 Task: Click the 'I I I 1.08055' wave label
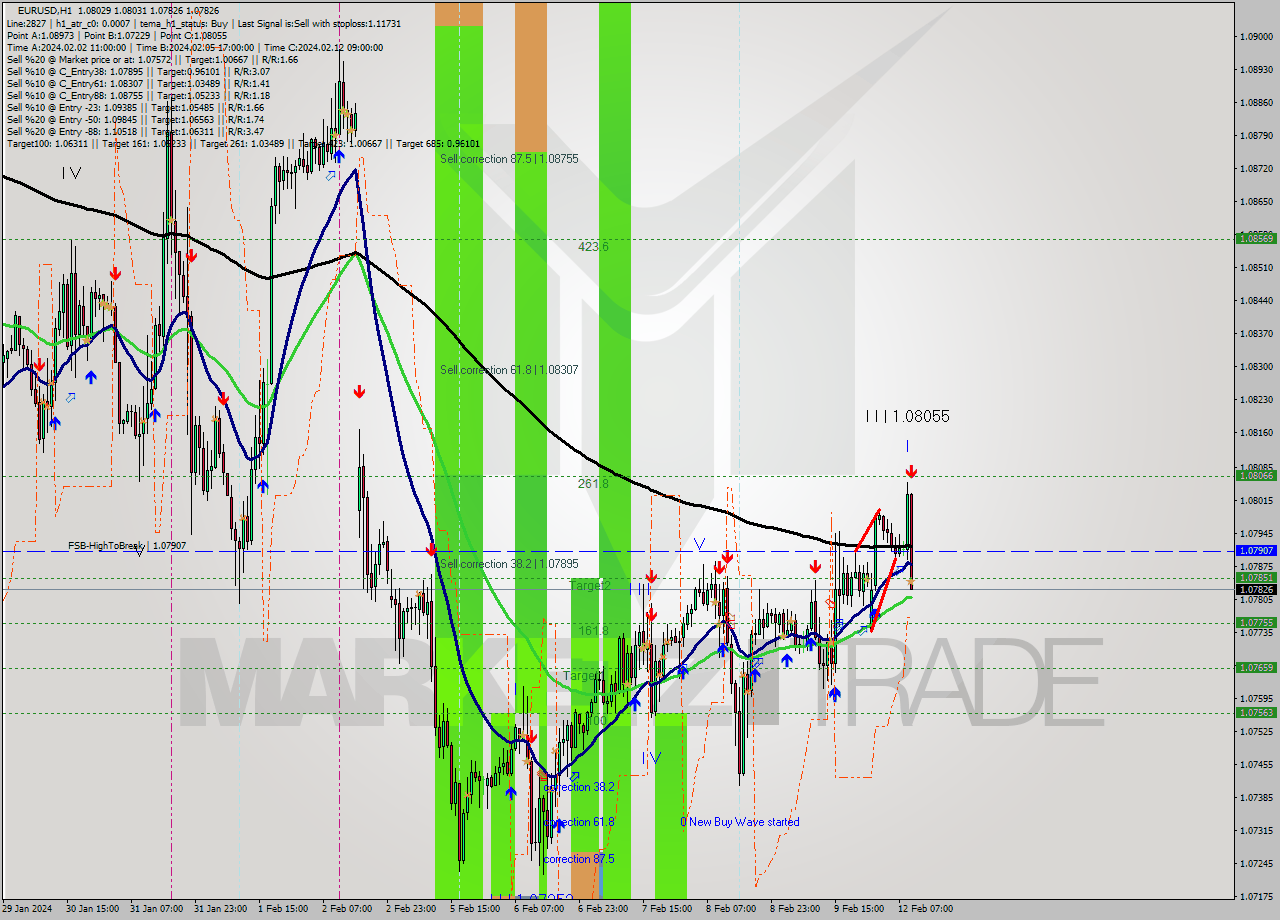907,416
